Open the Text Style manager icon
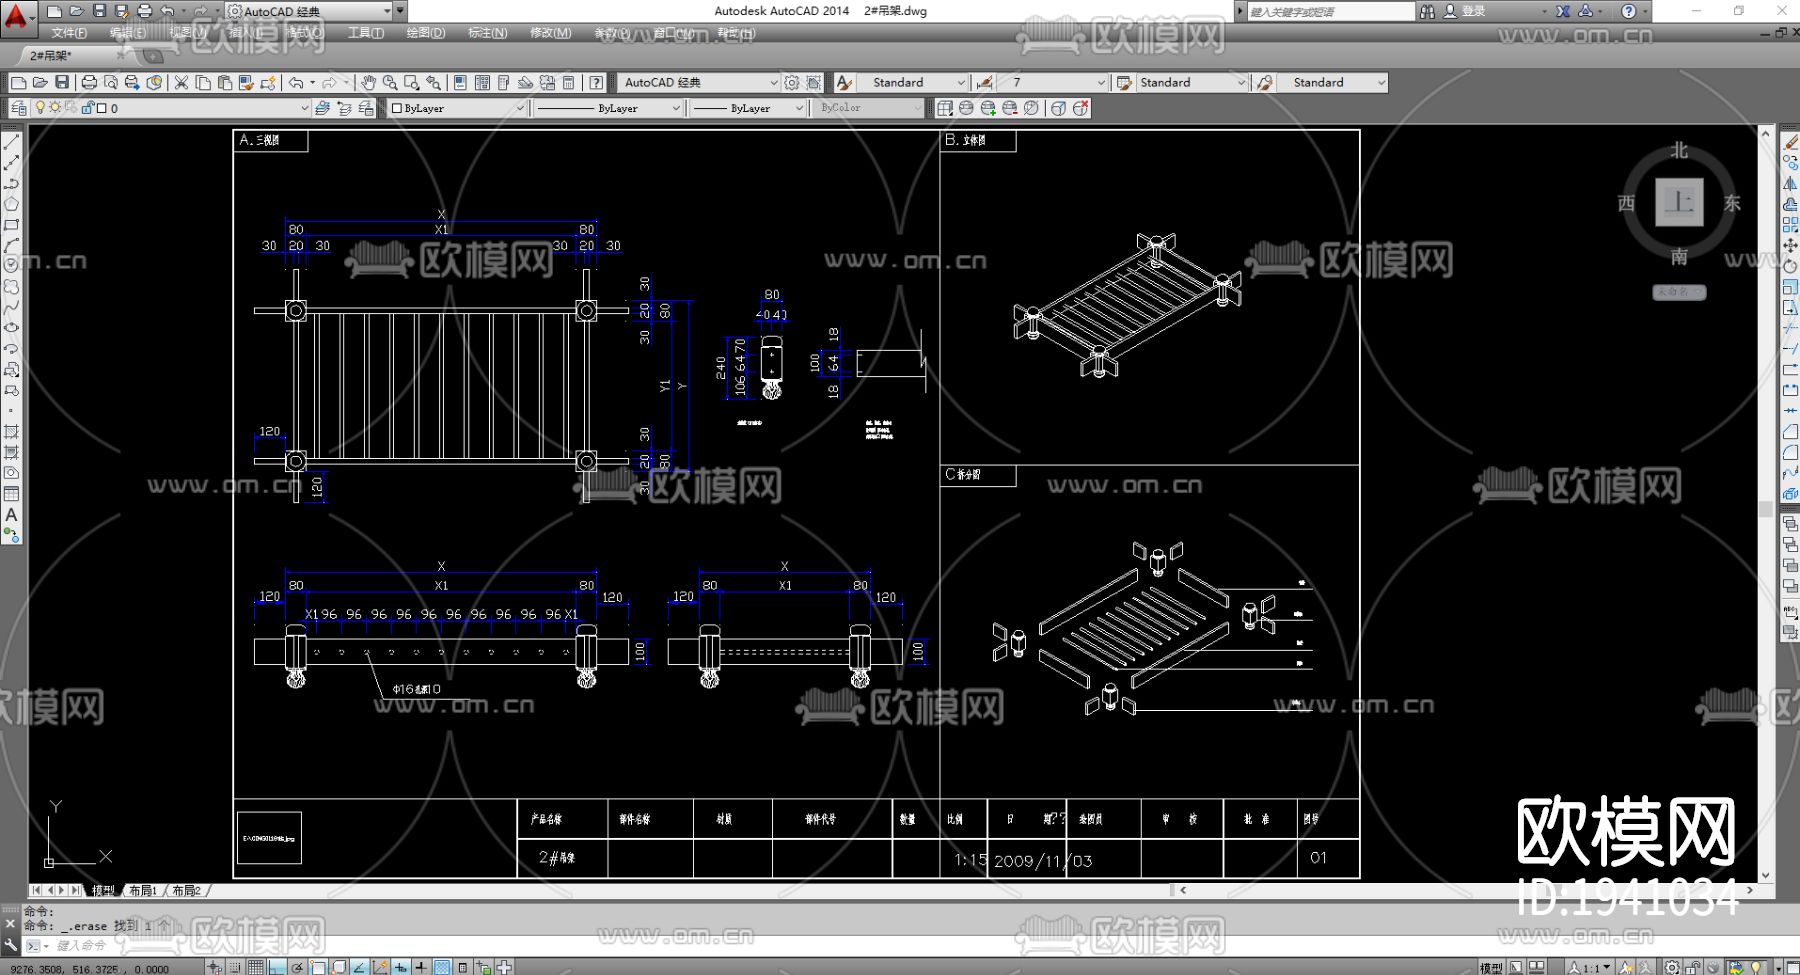The image size is (1800, 975). [845, 82]
